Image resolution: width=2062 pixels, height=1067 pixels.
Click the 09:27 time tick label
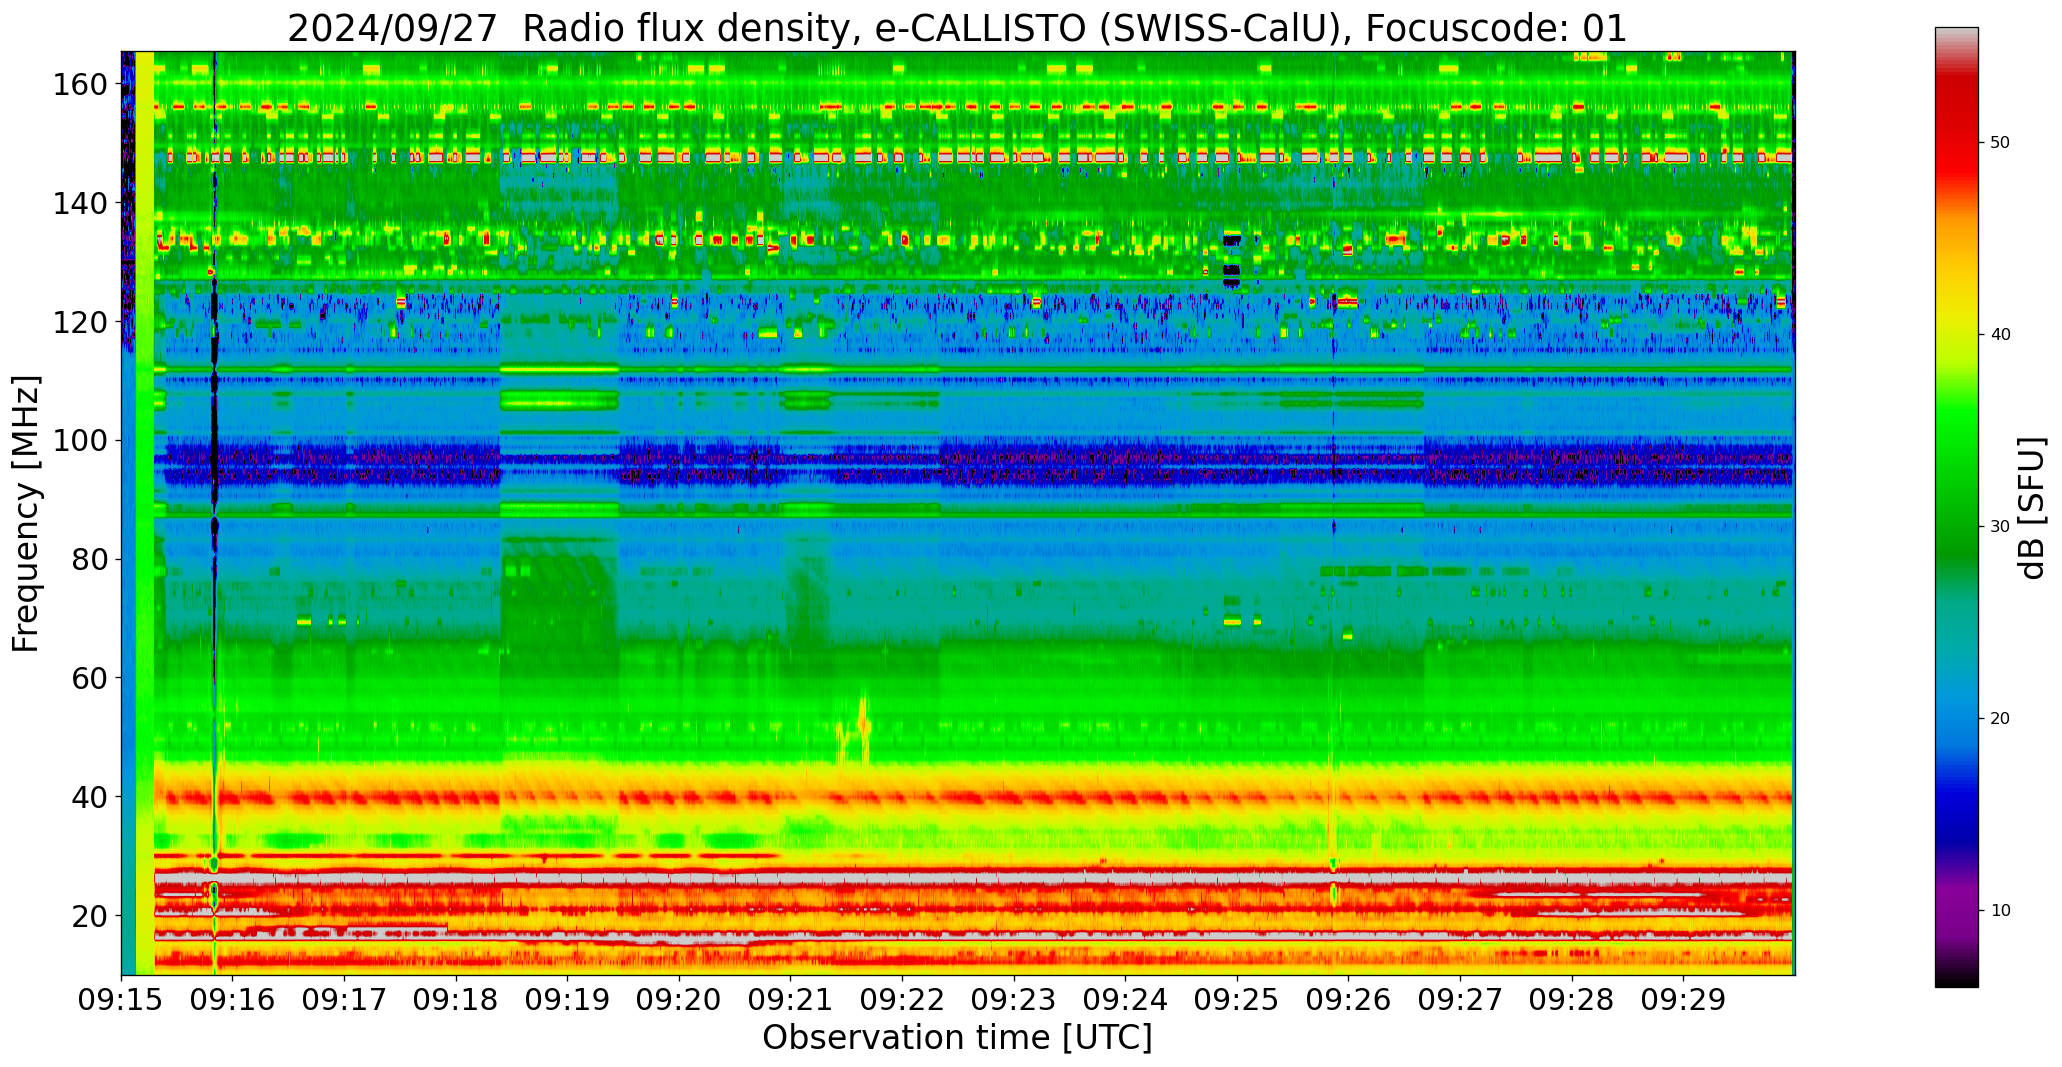(1460, 999)
